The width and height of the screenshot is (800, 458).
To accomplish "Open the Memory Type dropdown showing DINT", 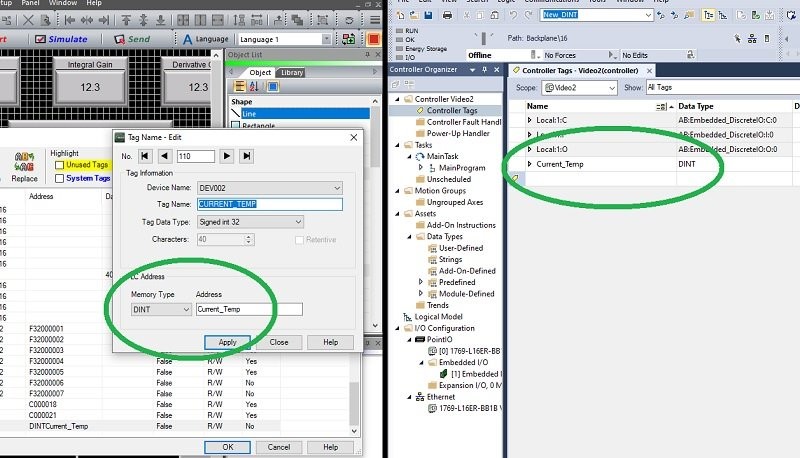I will (161, 309).
